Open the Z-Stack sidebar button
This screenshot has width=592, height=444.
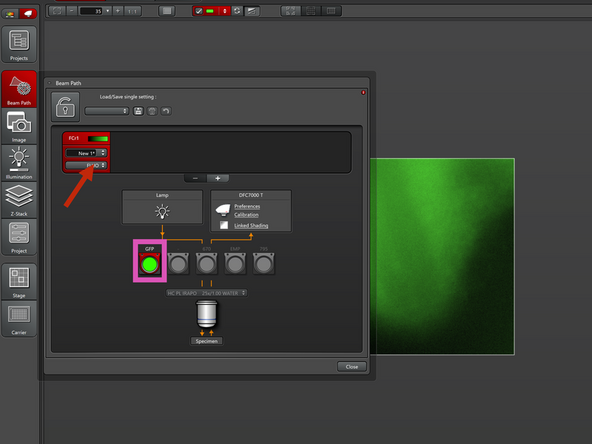point(19,200)
